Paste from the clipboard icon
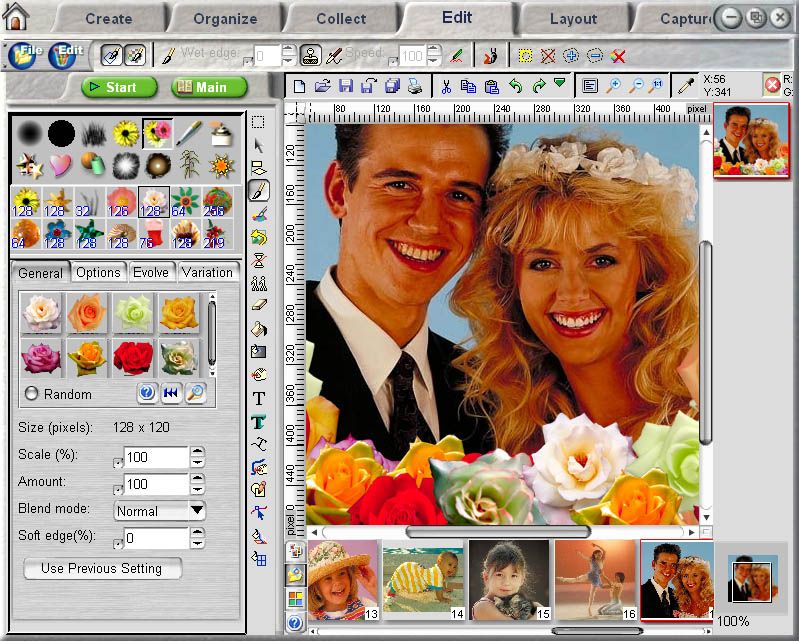The height and width of the screenshot is (641, 799). point(492,86)
